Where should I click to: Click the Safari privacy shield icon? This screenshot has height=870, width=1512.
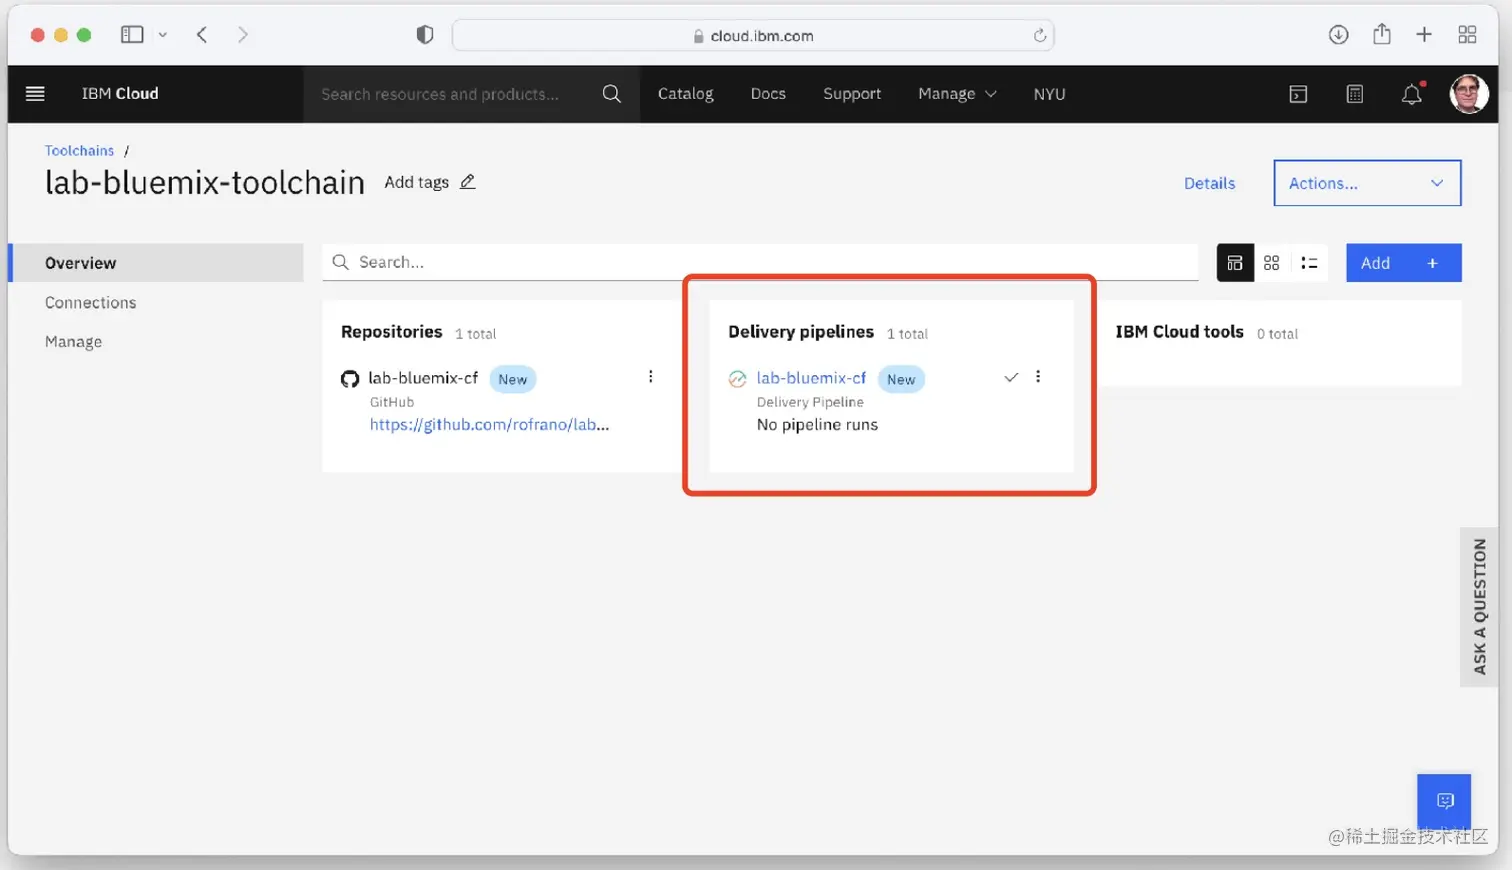pos(425,35)
